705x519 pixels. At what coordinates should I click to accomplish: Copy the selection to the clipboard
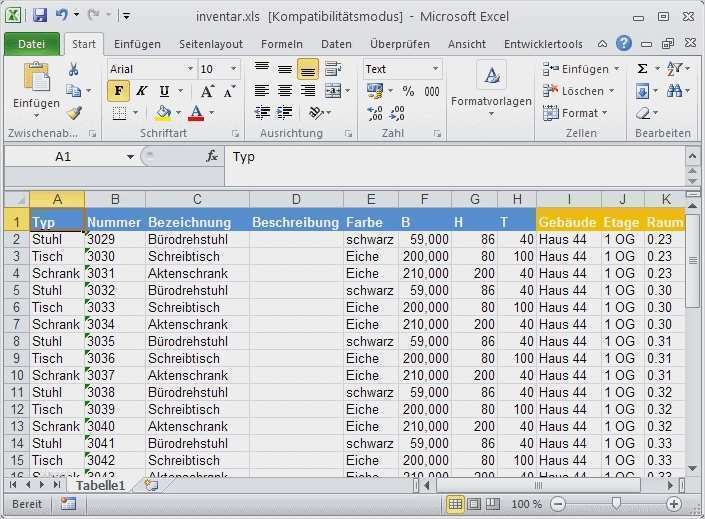[73, 91]
